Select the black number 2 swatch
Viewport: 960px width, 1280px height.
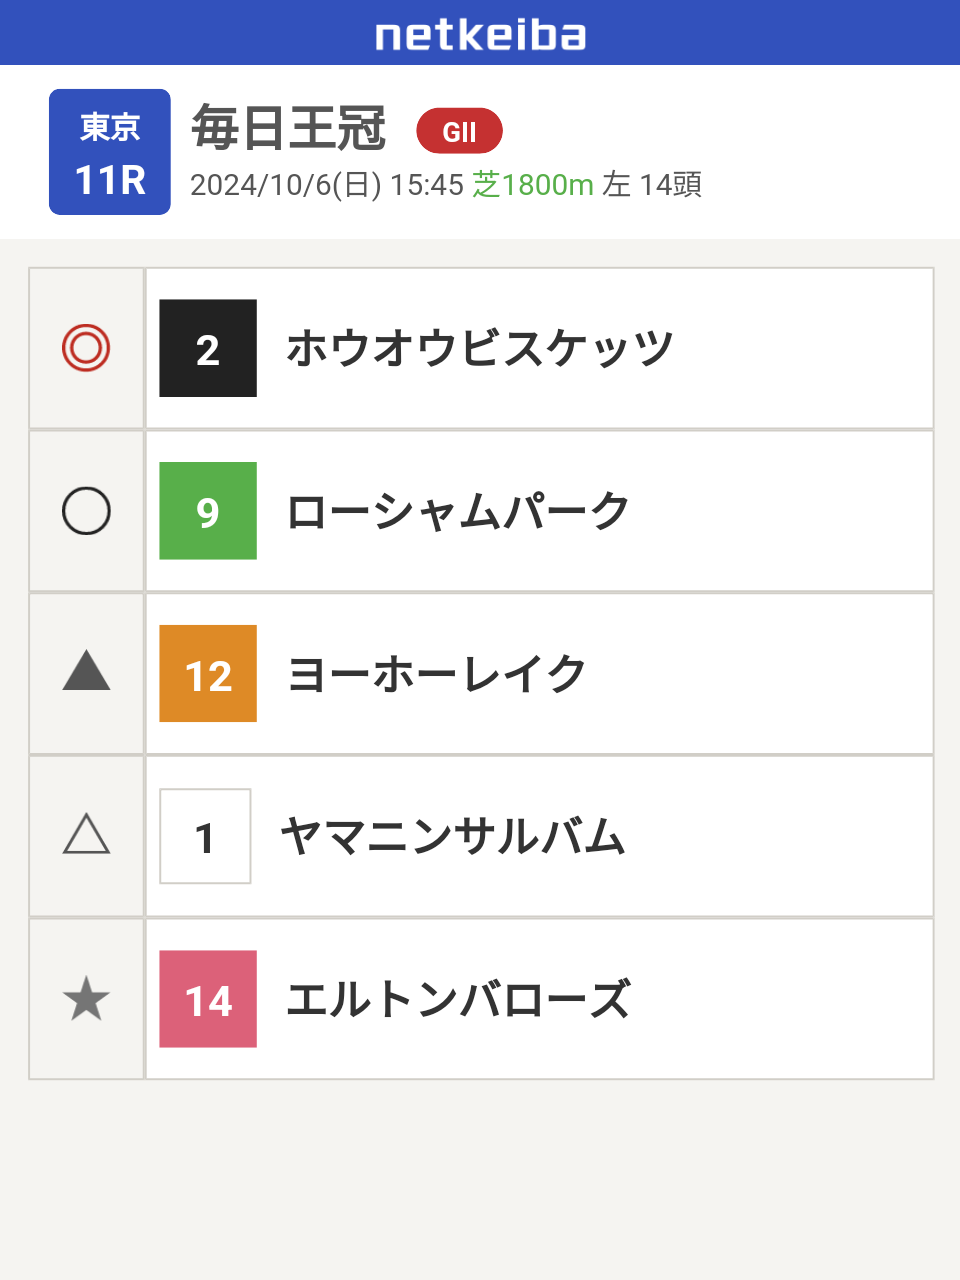(208, 348)
